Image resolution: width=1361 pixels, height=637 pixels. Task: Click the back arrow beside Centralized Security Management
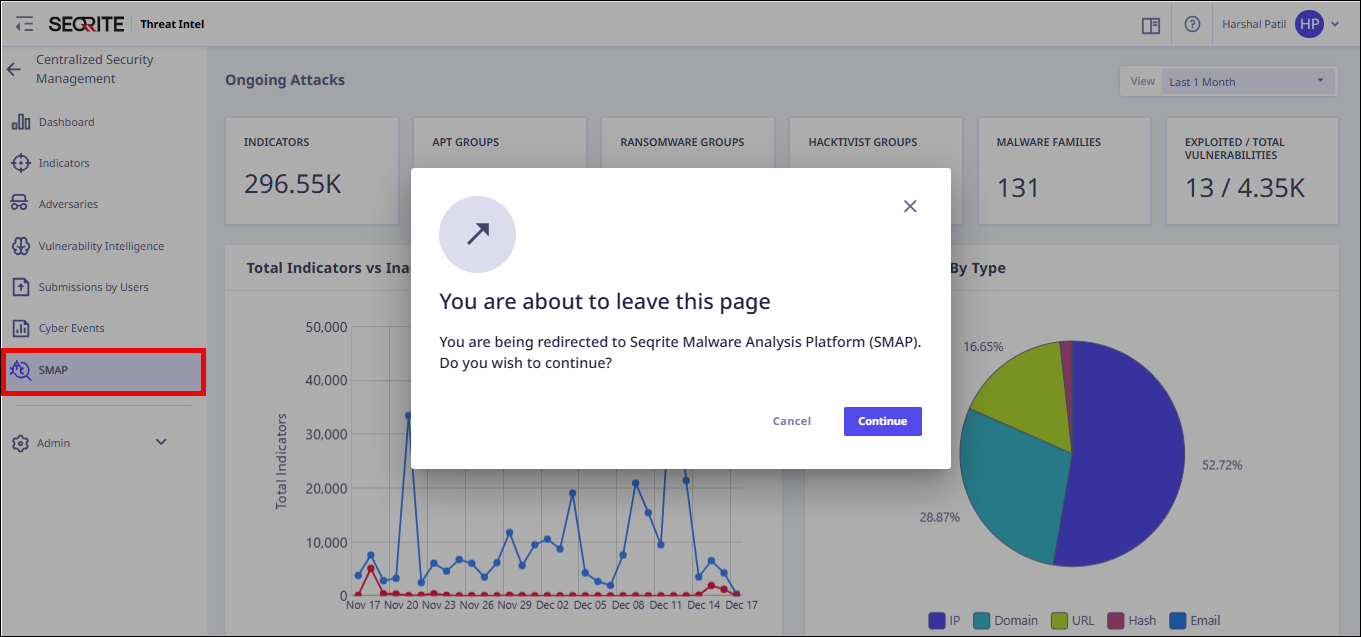(13, 69)
